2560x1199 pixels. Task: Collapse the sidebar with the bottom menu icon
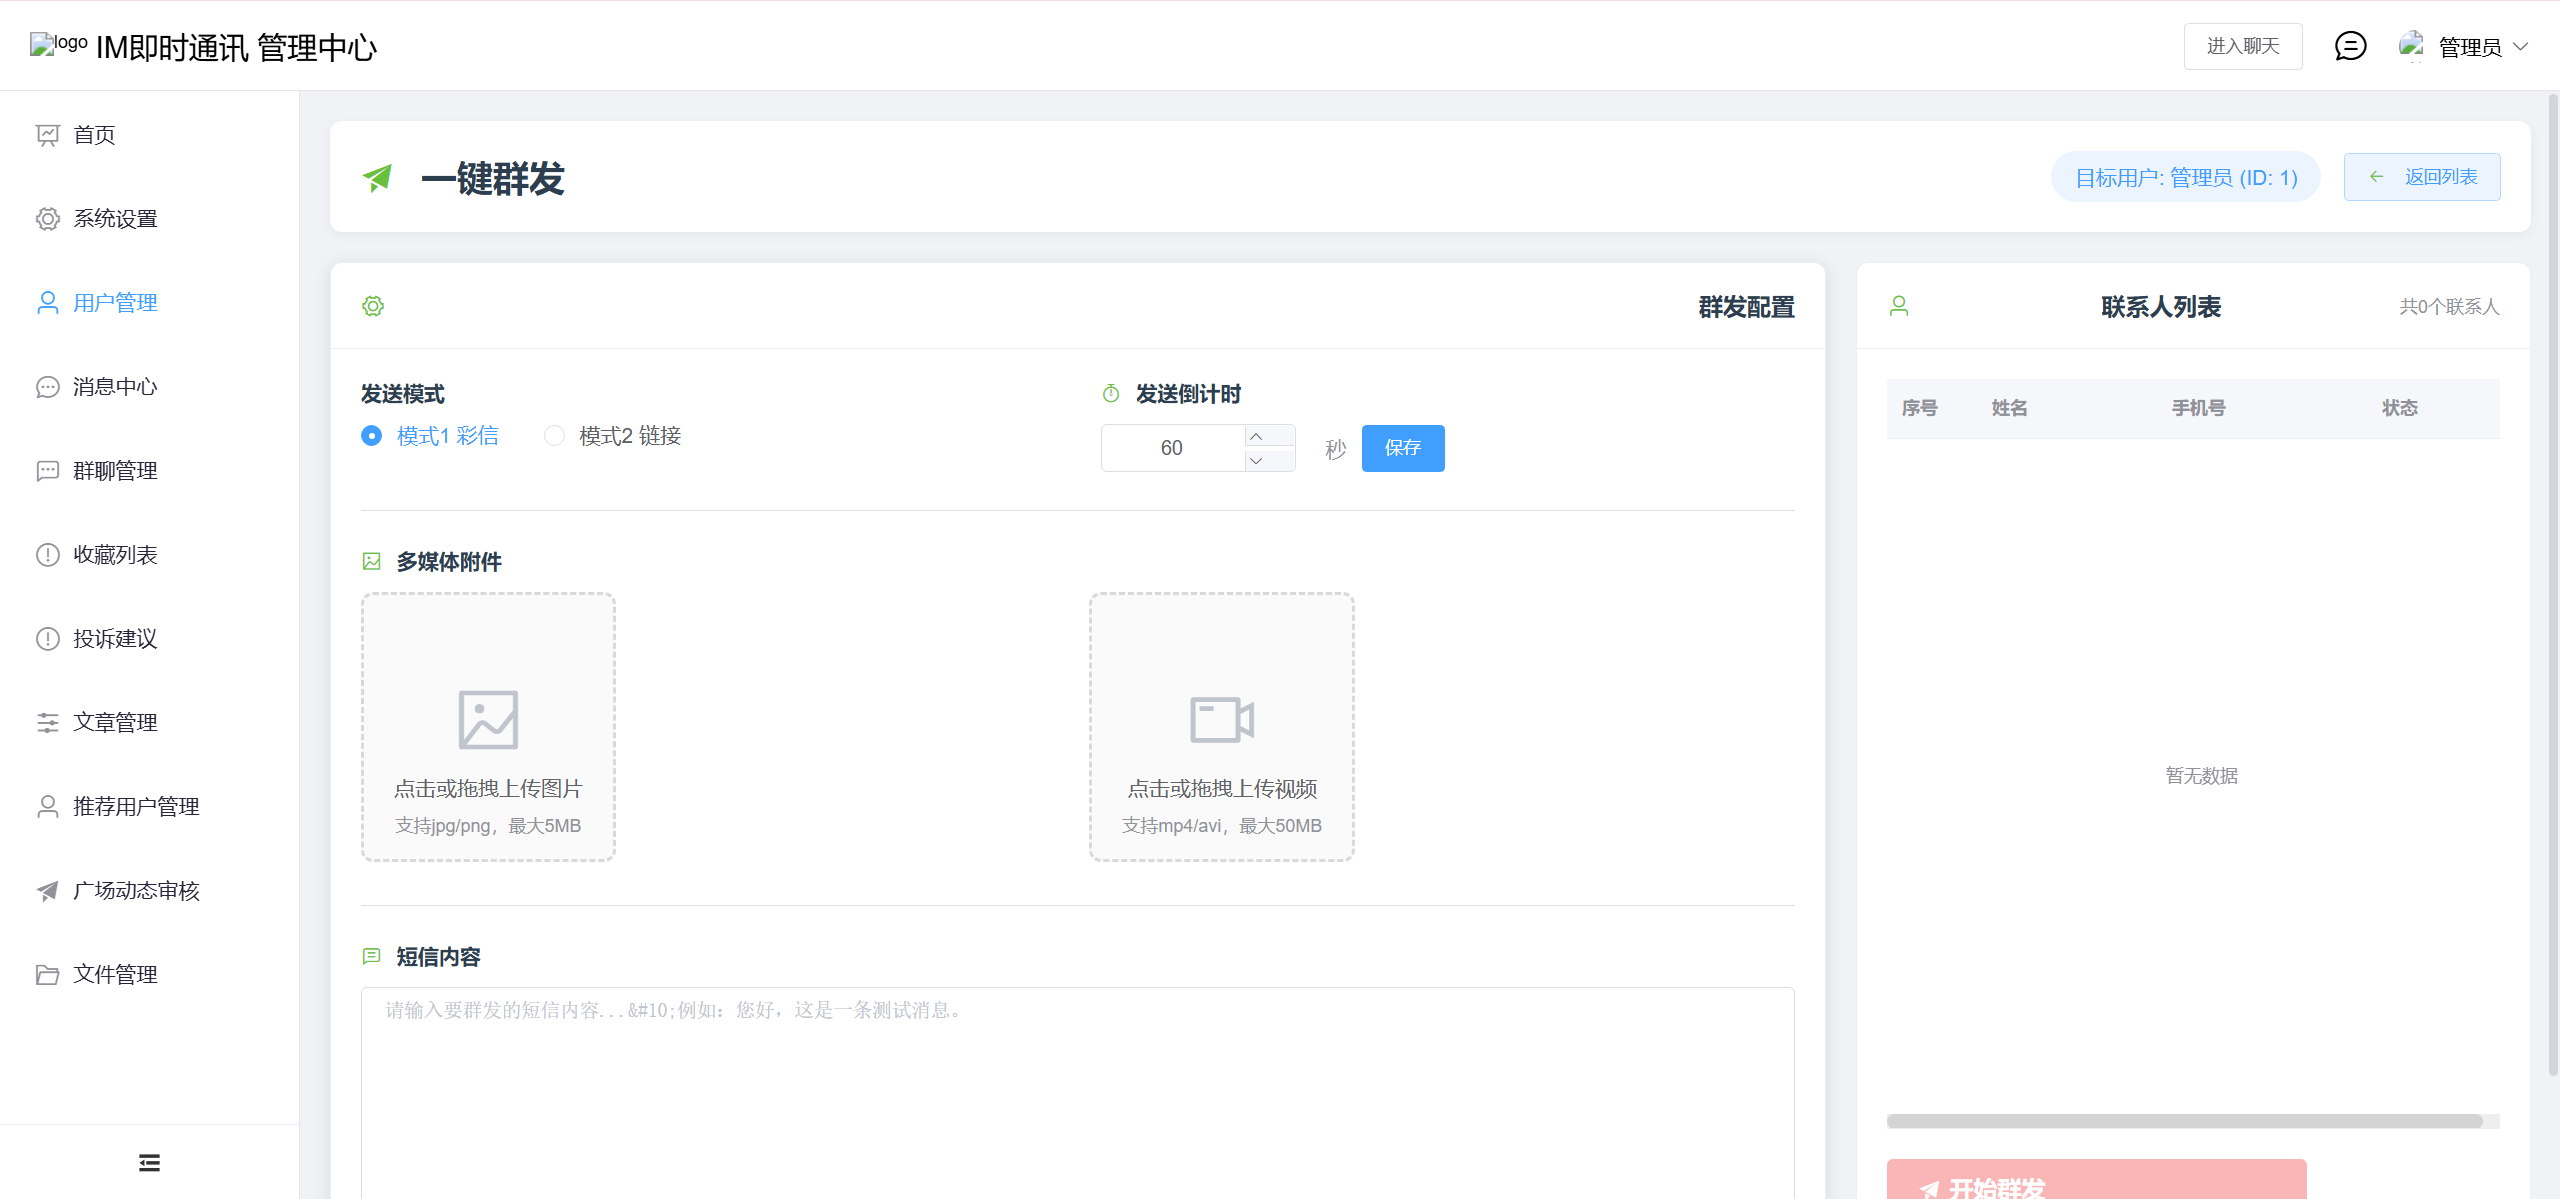pos(149,1162)
